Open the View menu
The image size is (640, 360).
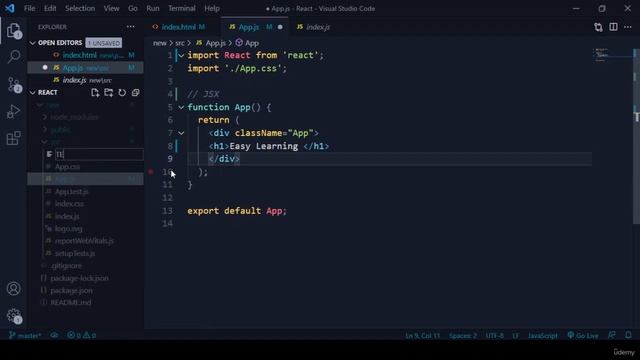click(111, 8)
